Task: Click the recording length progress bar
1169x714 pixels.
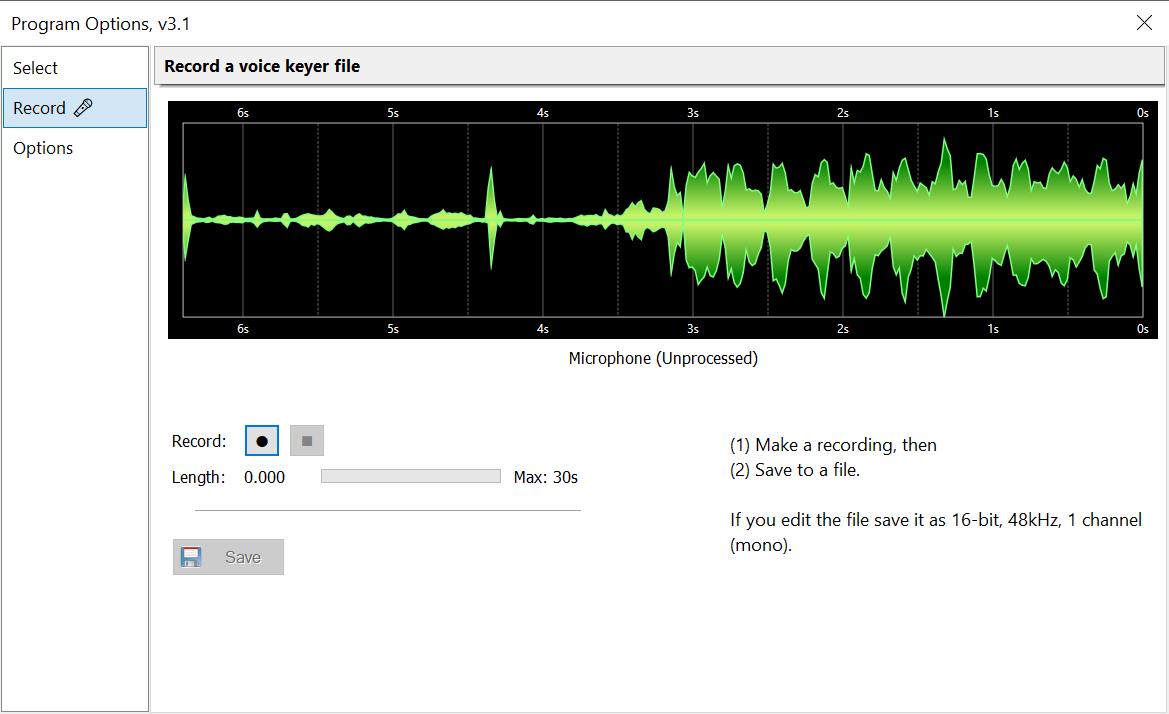Action: [410, 477]
